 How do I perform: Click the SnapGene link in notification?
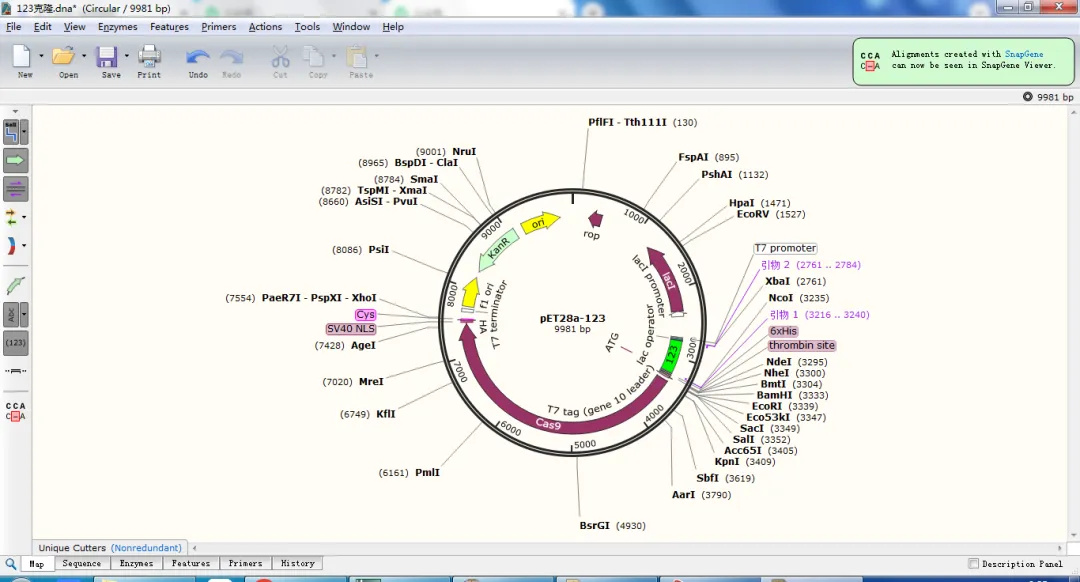pyautogui.click(x=1023, y=54)
